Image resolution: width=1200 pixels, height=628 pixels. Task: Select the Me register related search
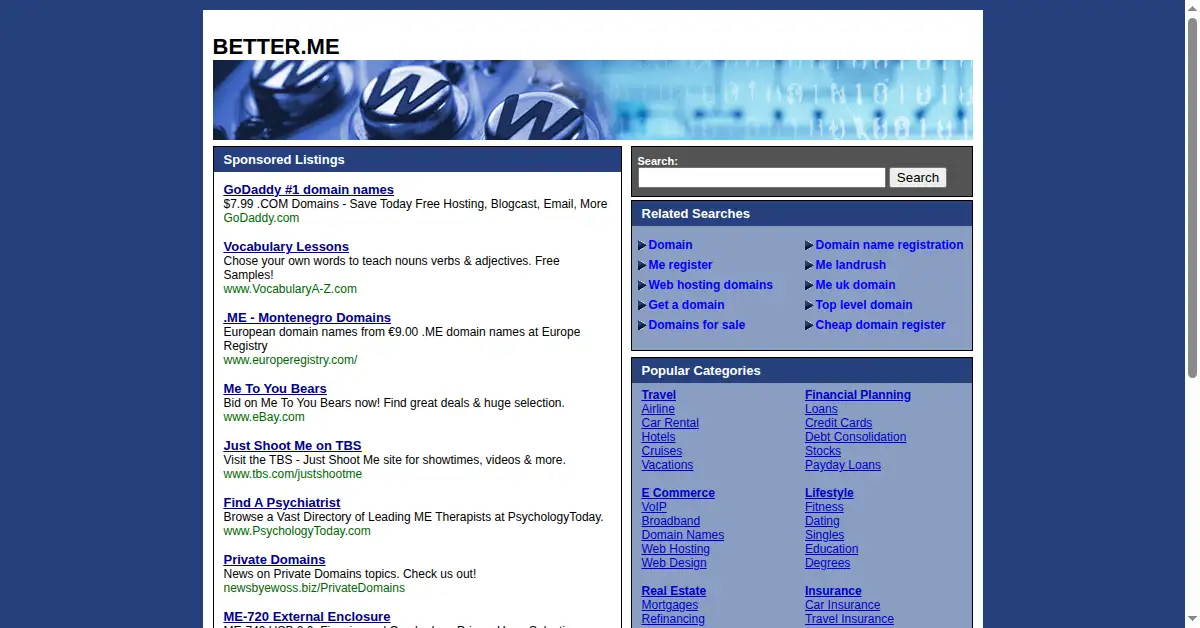[680, 265]
